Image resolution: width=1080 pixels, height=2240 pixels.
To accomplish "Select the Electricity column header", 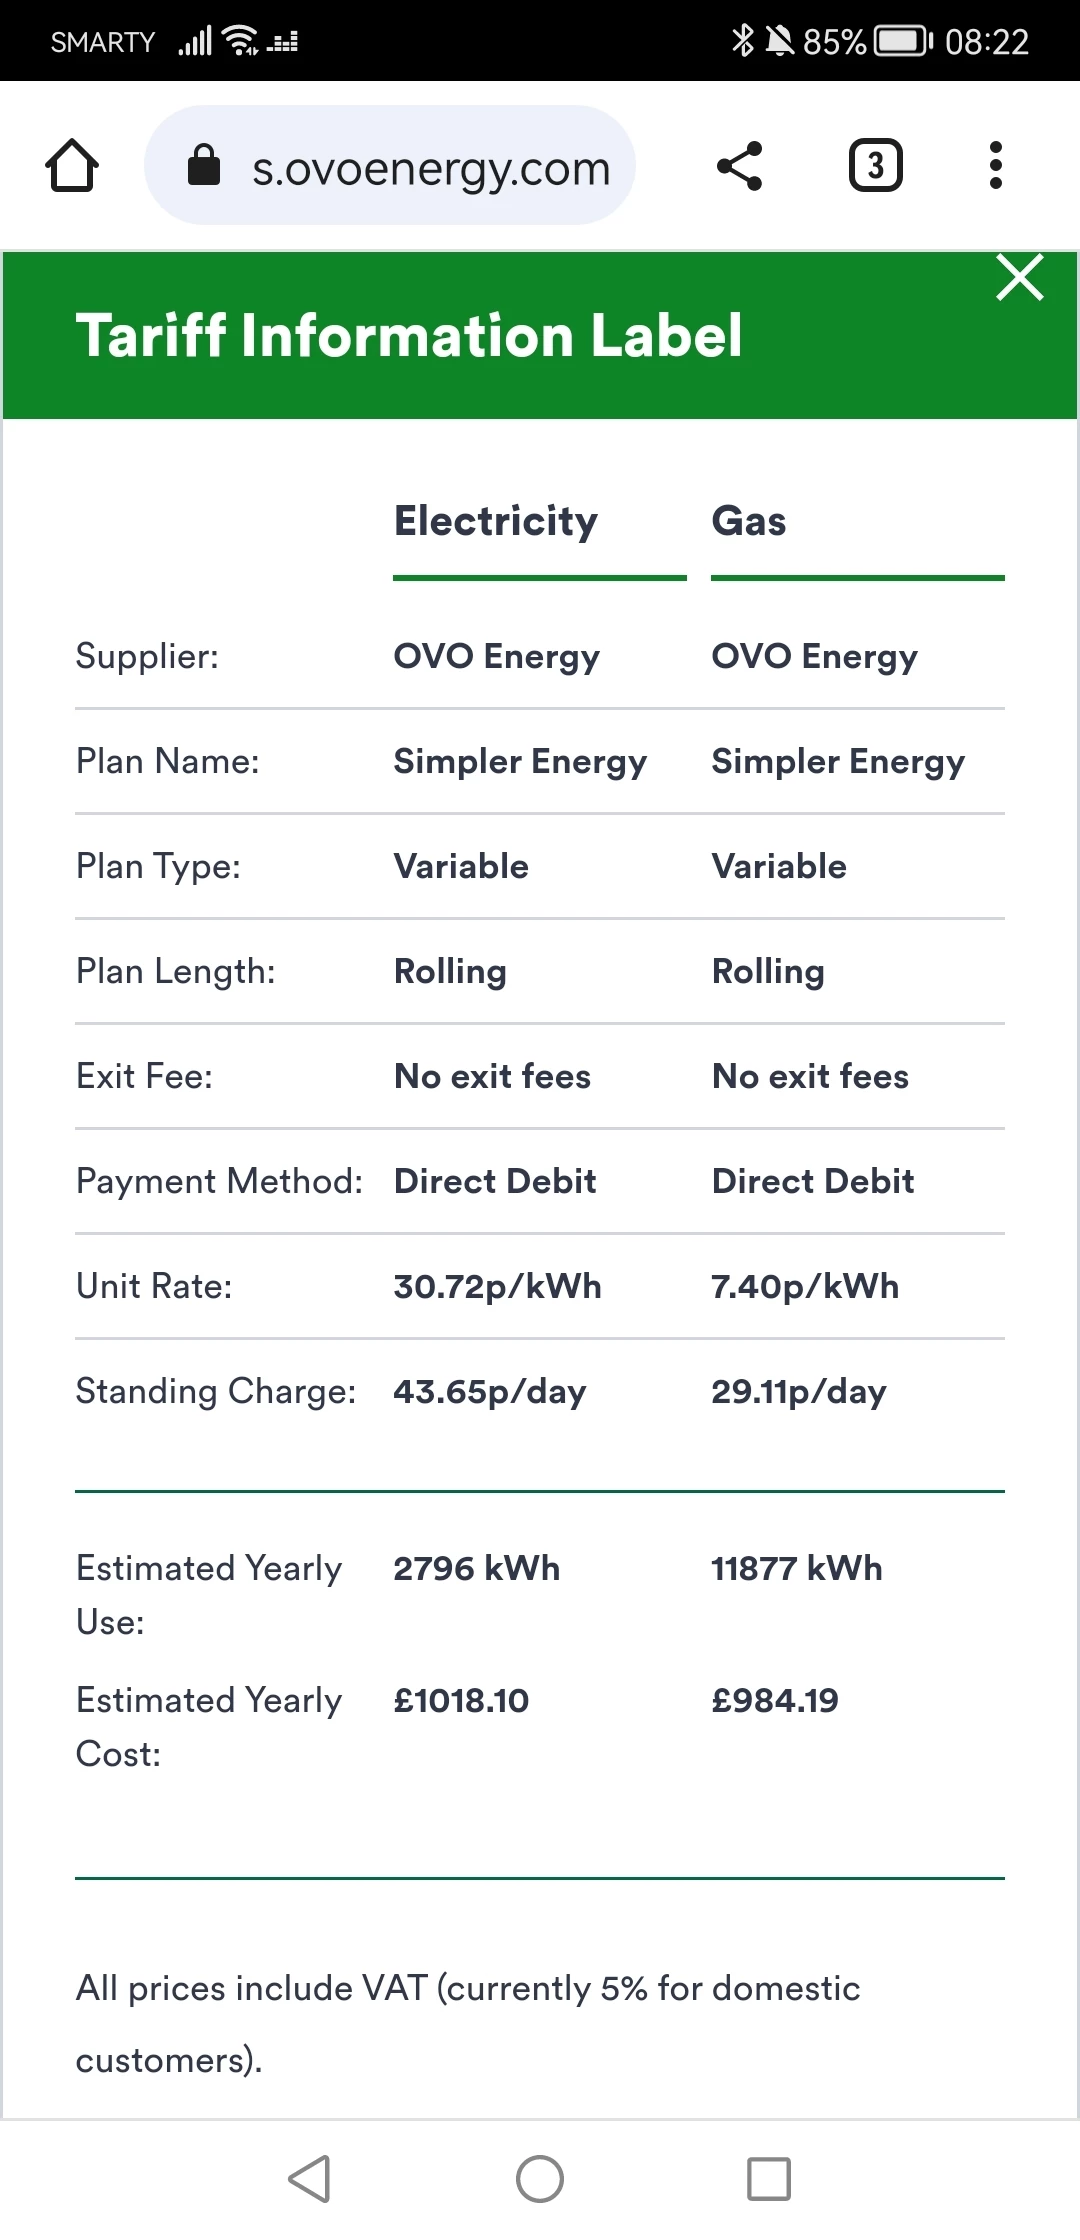I will [x=496, y=521].
